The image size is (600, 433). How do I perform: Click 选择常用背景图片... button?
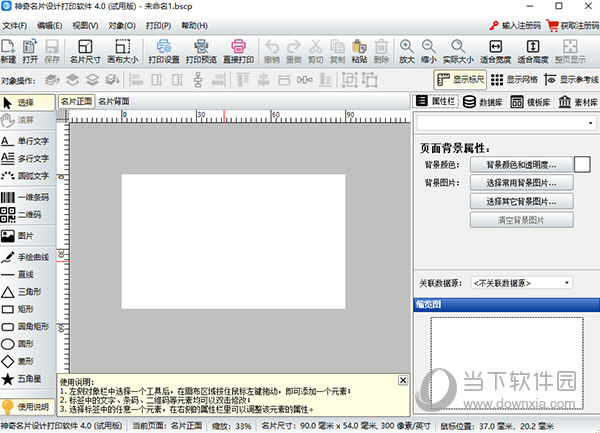tap(522, 183)
